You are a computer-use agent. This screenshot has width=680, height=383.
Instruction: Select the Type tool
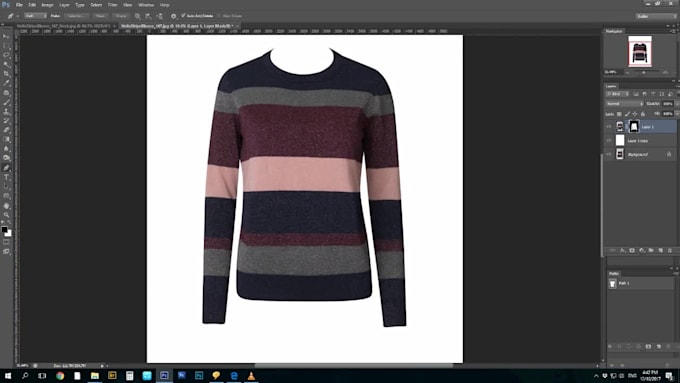pyautogui.click(x=6, y=177)
